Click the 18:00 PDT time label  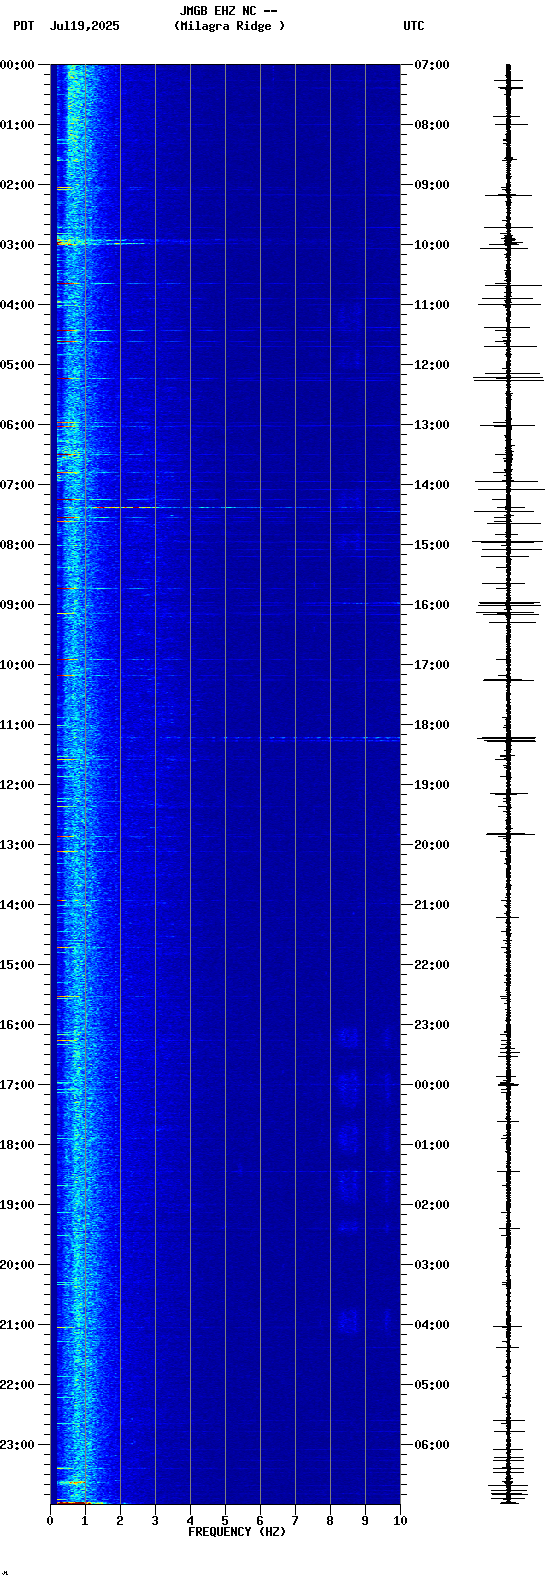tap(18, 1145)
